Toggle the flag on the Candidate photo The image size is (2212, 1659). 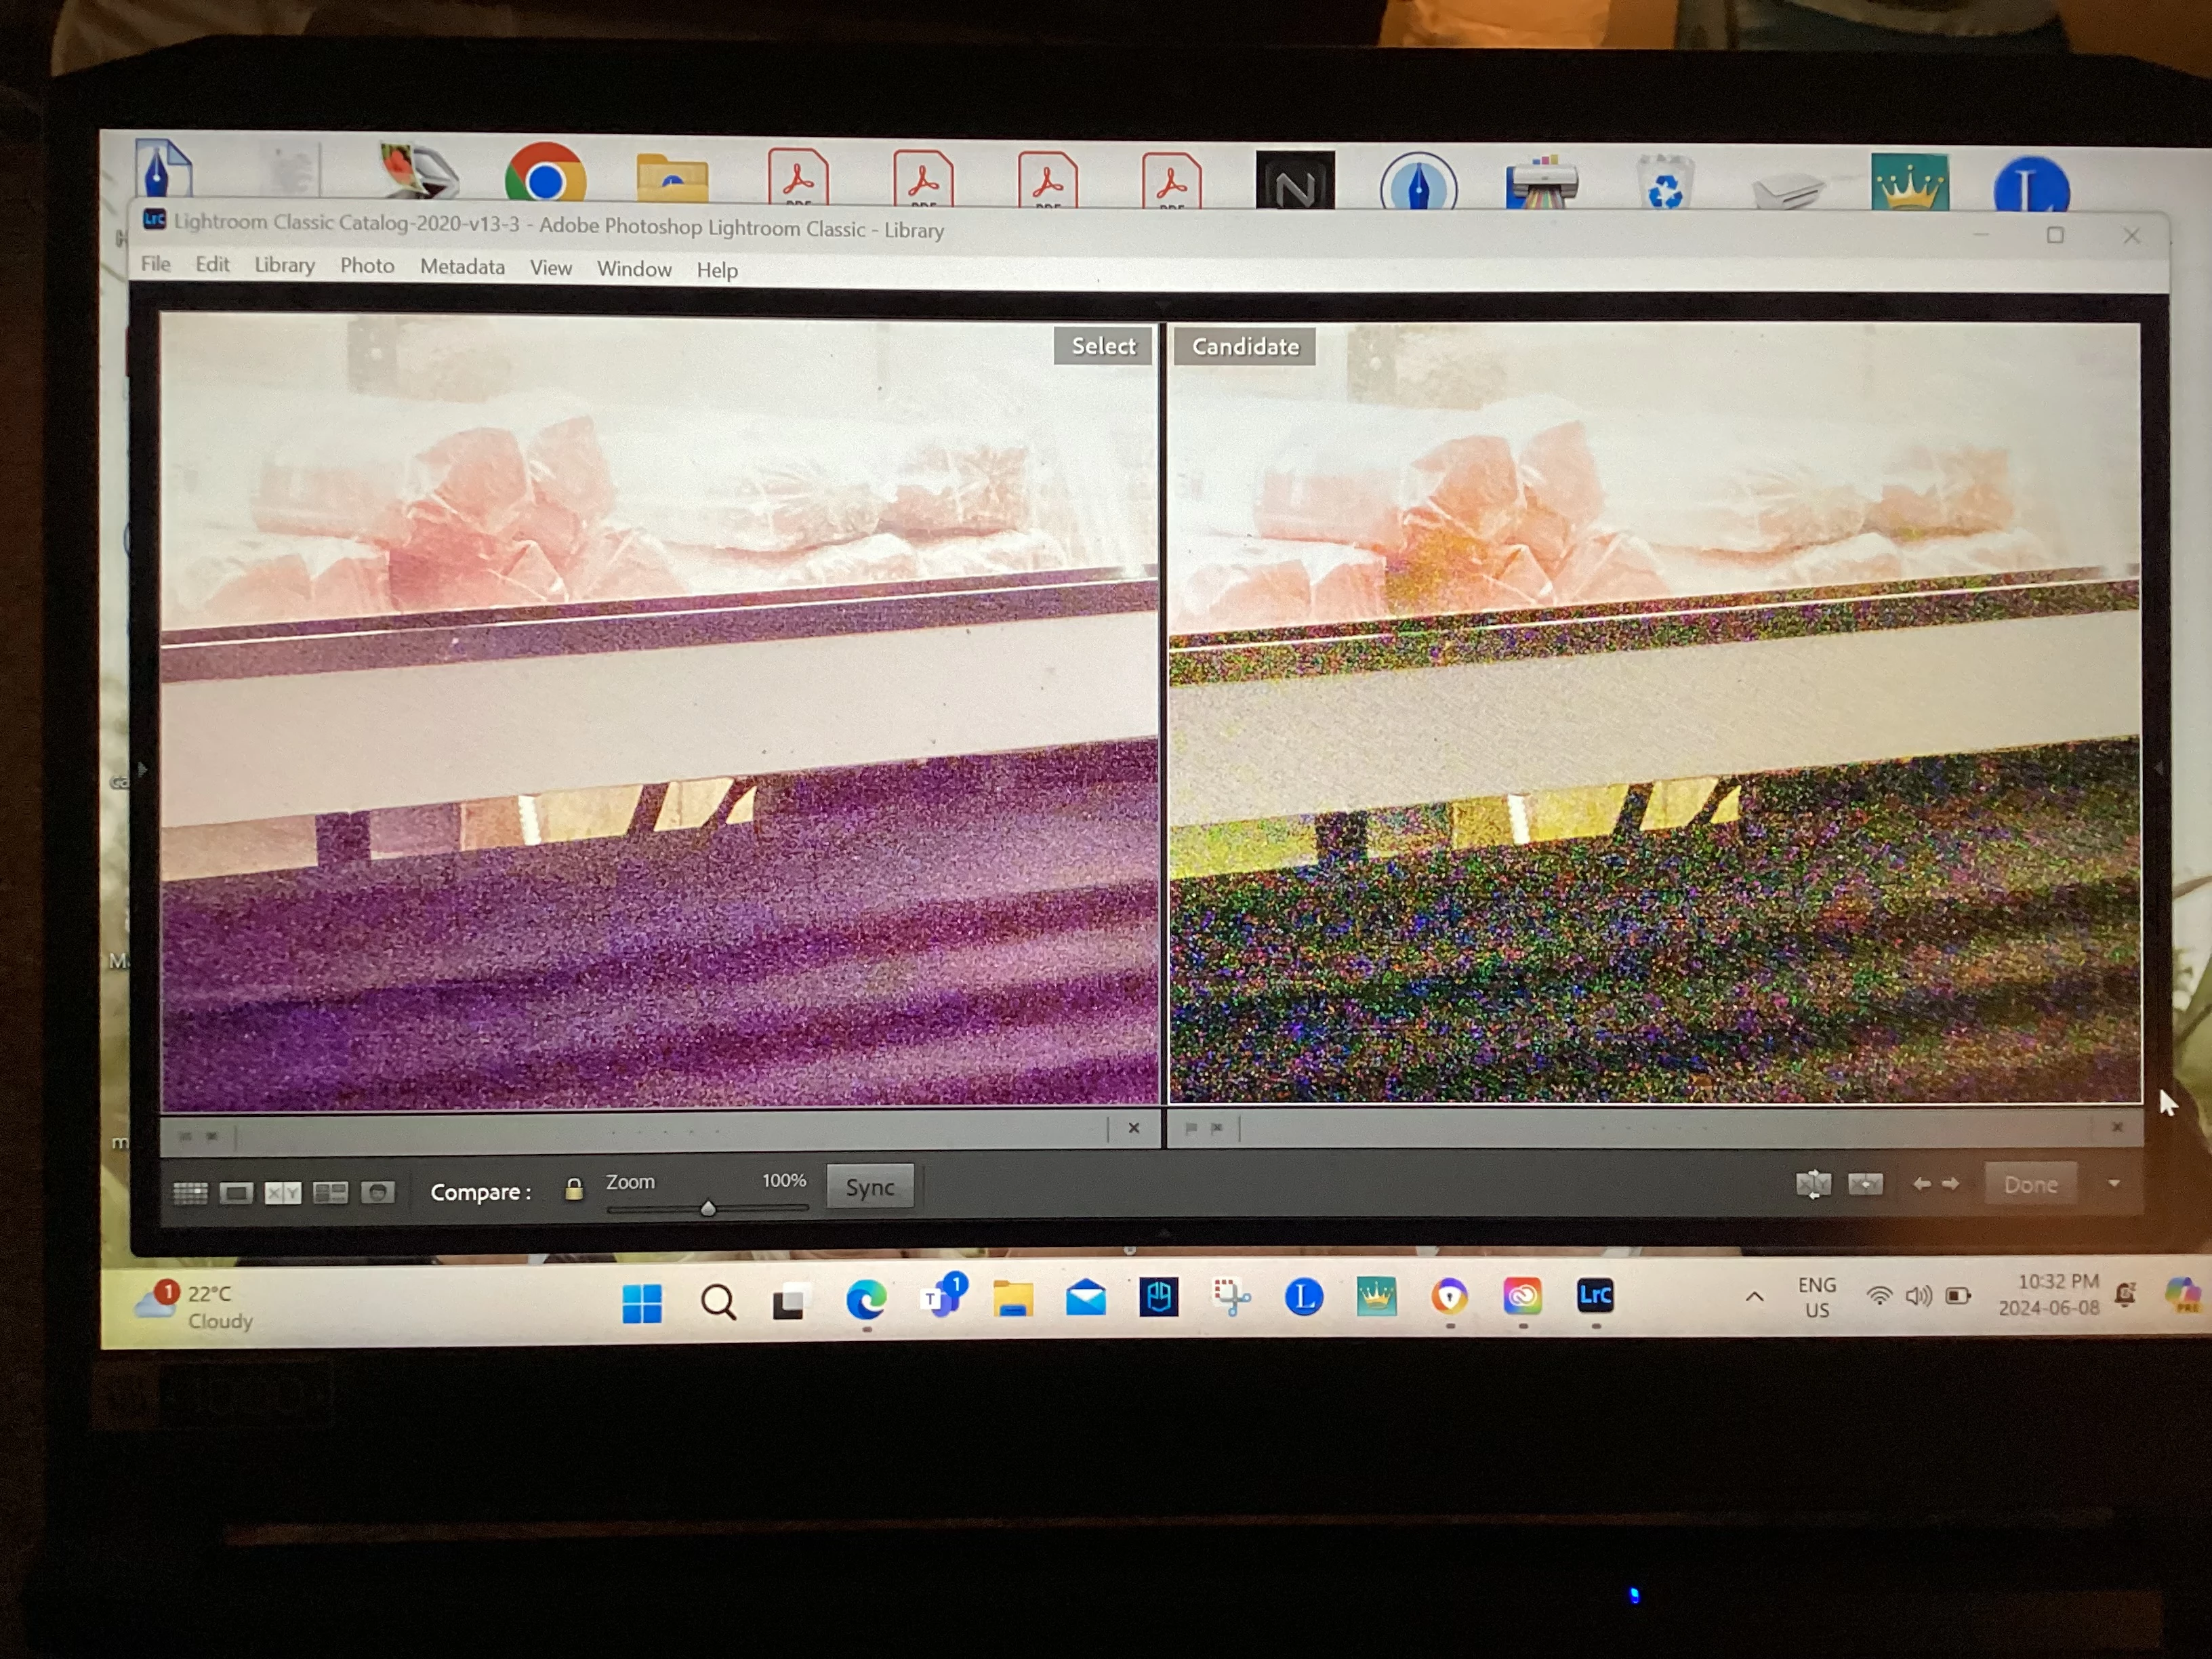coord(1191,1128)
